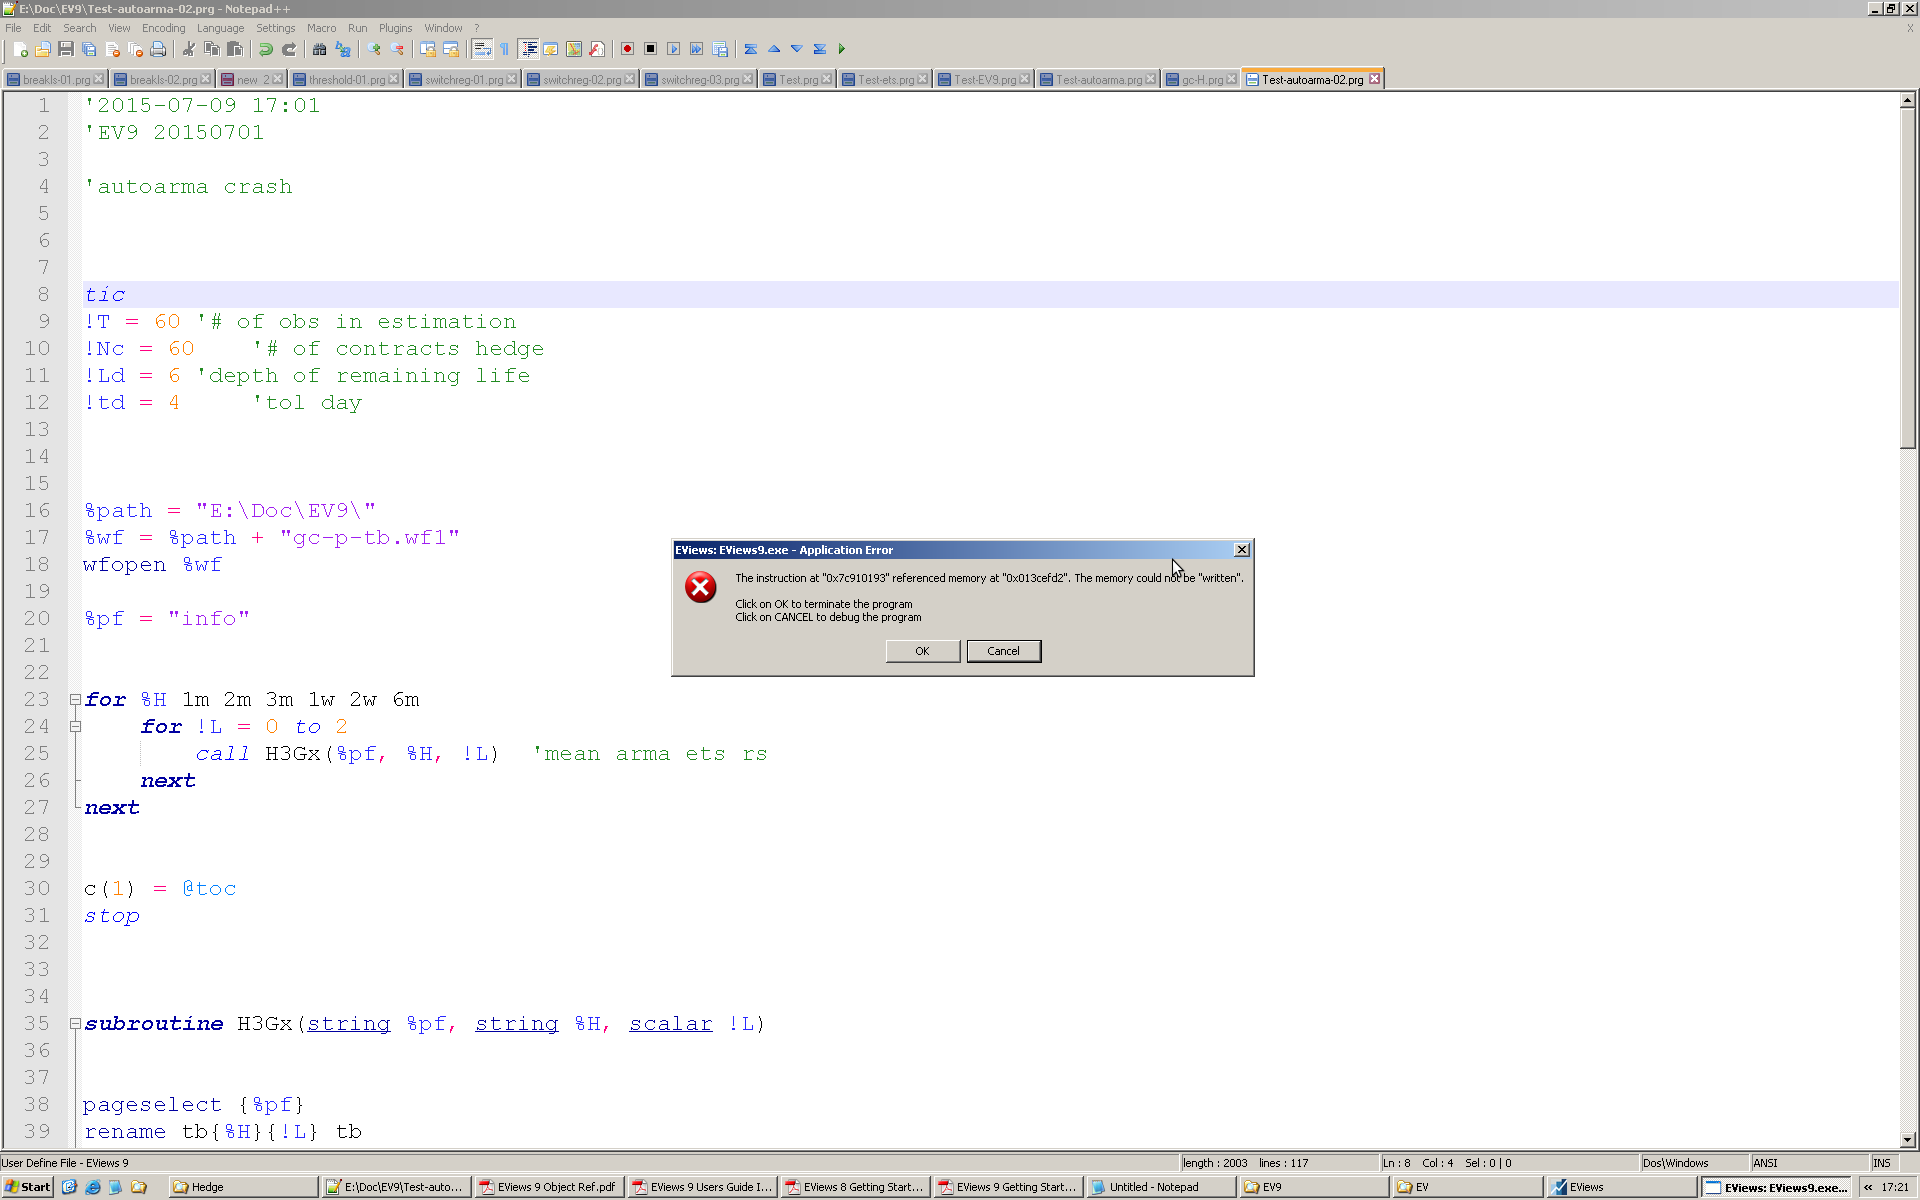Open the Replace dialog icon
1920x1200 pixels.
click(343, 49)
